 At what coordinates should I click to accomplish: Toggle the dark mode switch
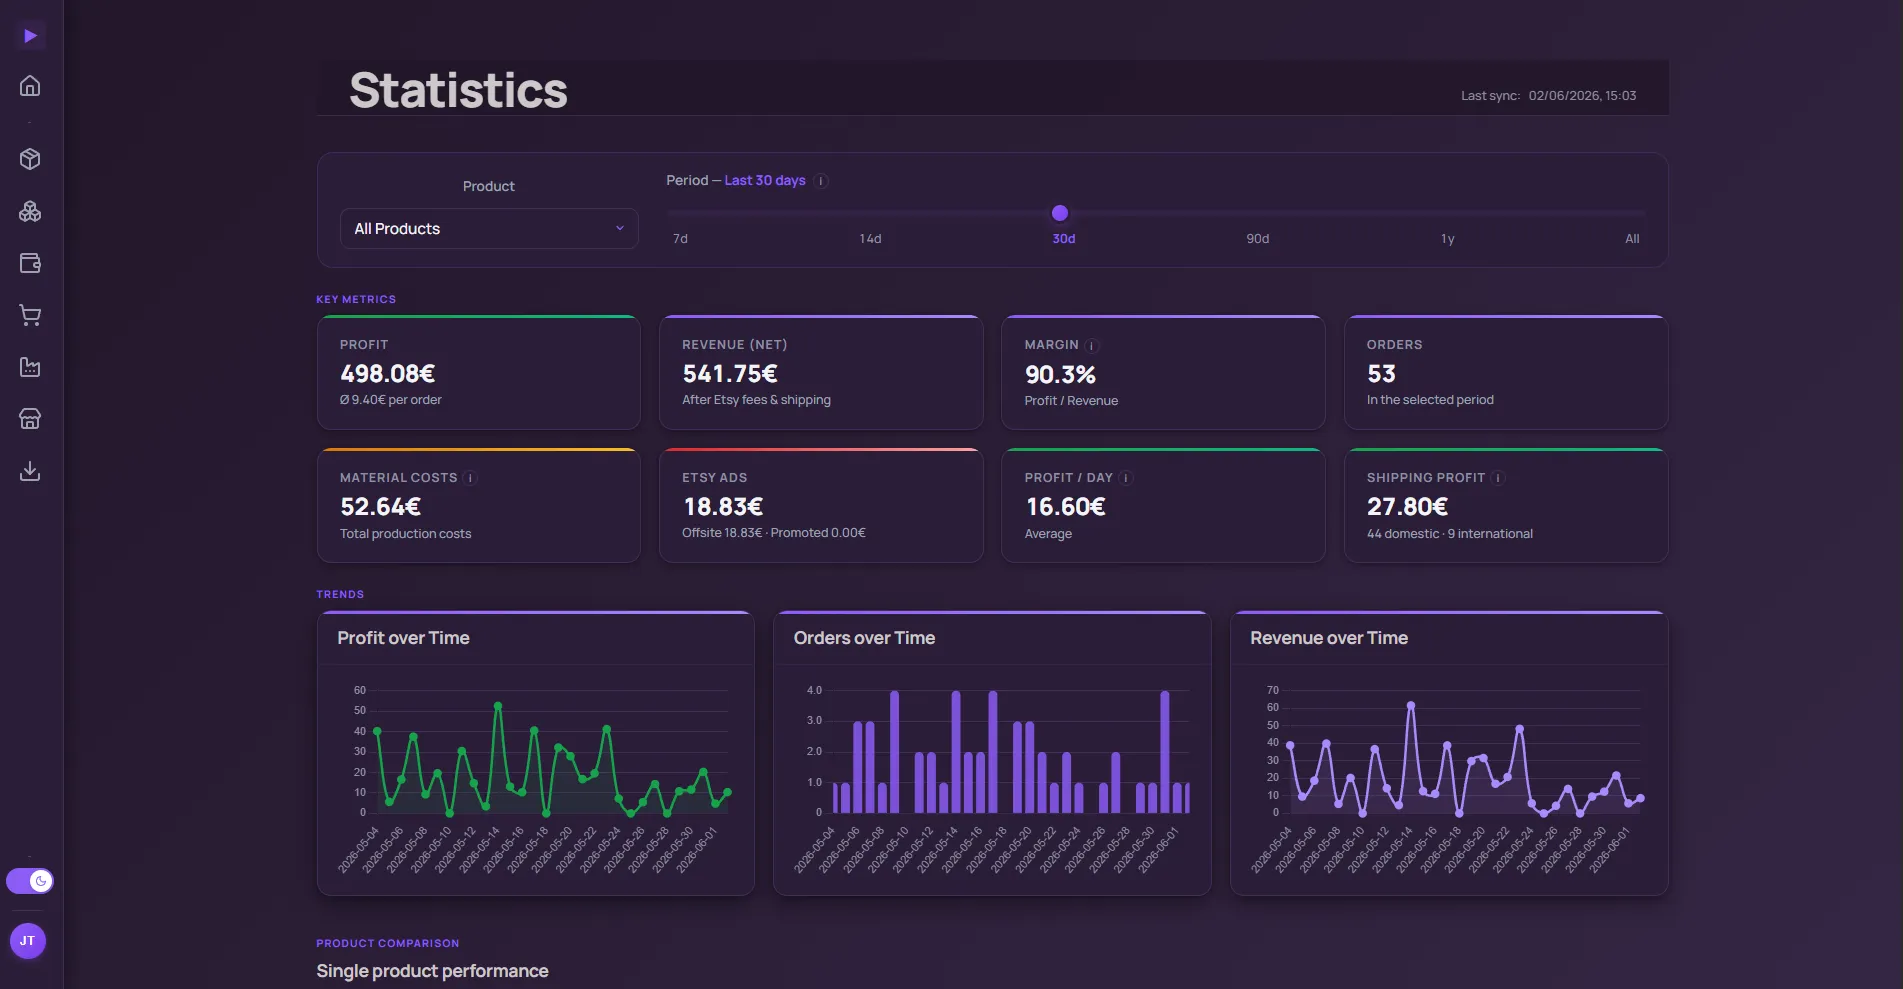pos(30,881)
